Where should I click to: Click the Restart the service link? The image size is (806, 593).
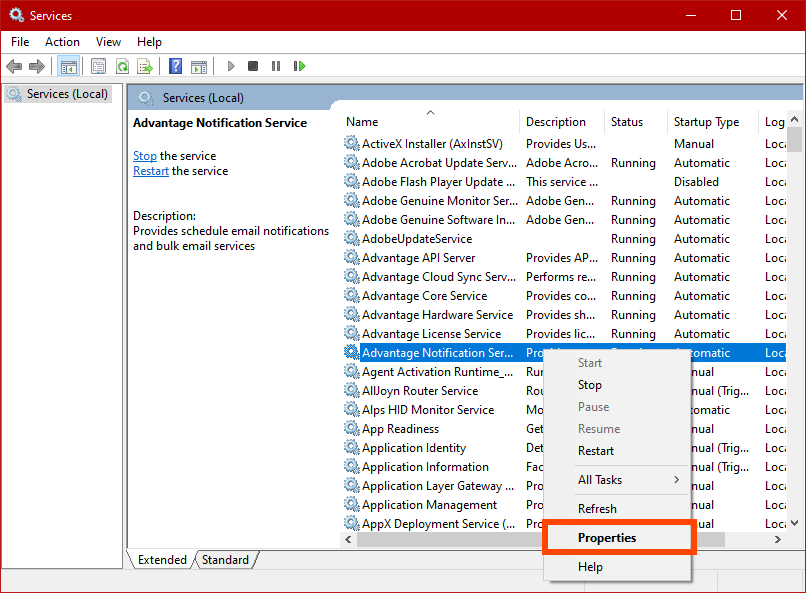click(151, 171)
